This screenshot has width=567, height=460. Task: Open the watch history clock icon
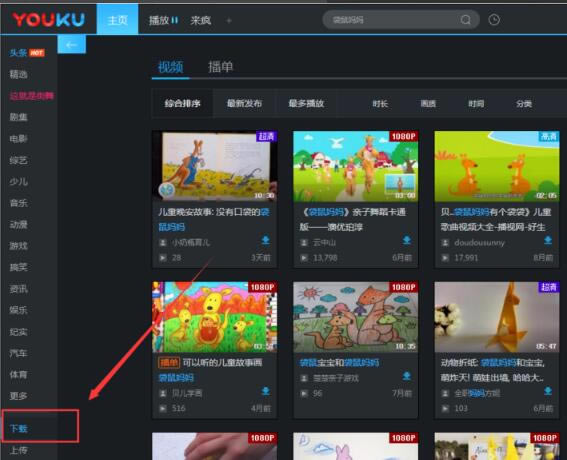click(x=494, y=20)
